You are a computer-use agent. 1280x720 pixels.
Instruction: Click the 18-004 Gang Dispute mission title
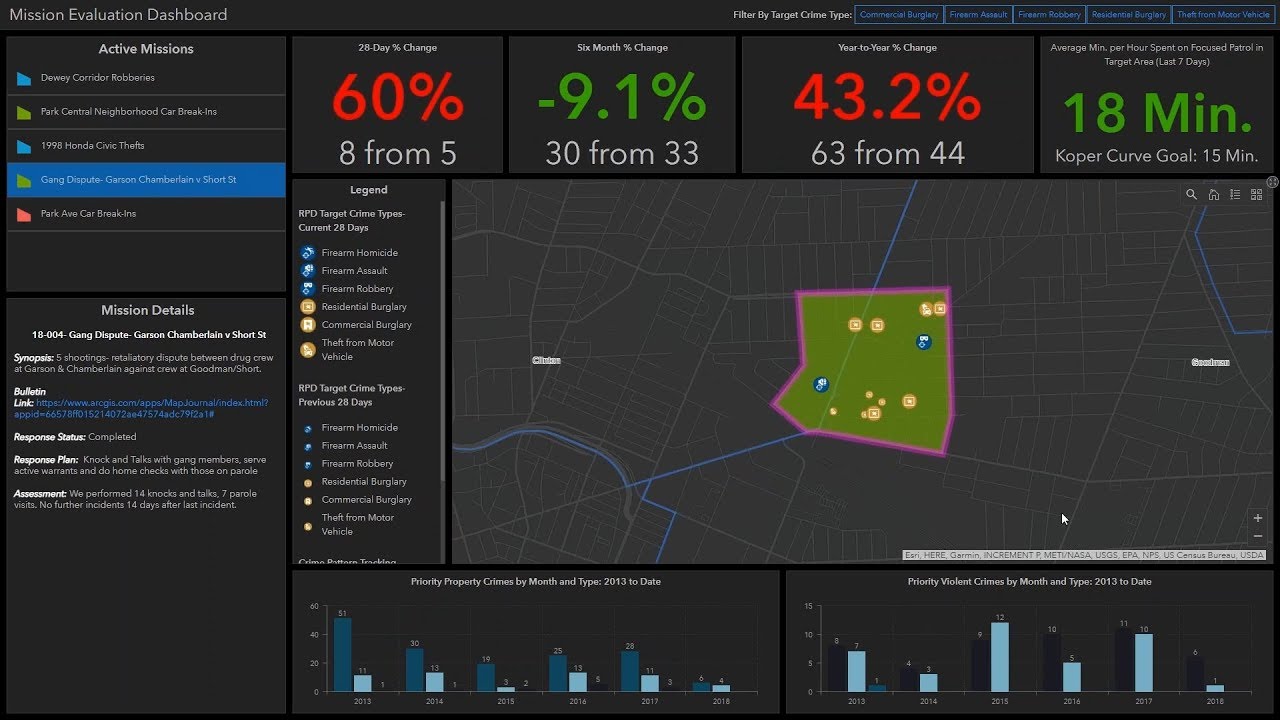point(149,335)
